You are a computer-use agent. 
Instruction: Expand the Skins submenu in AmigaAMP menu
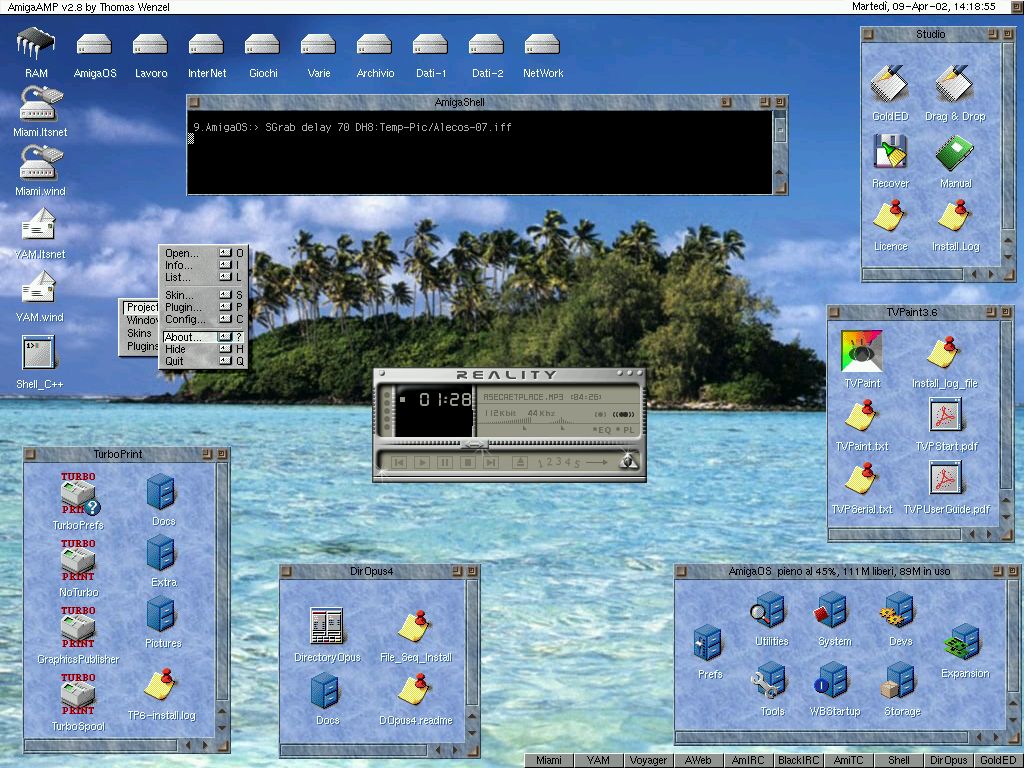pyautogui.click(x=140, y=333)
